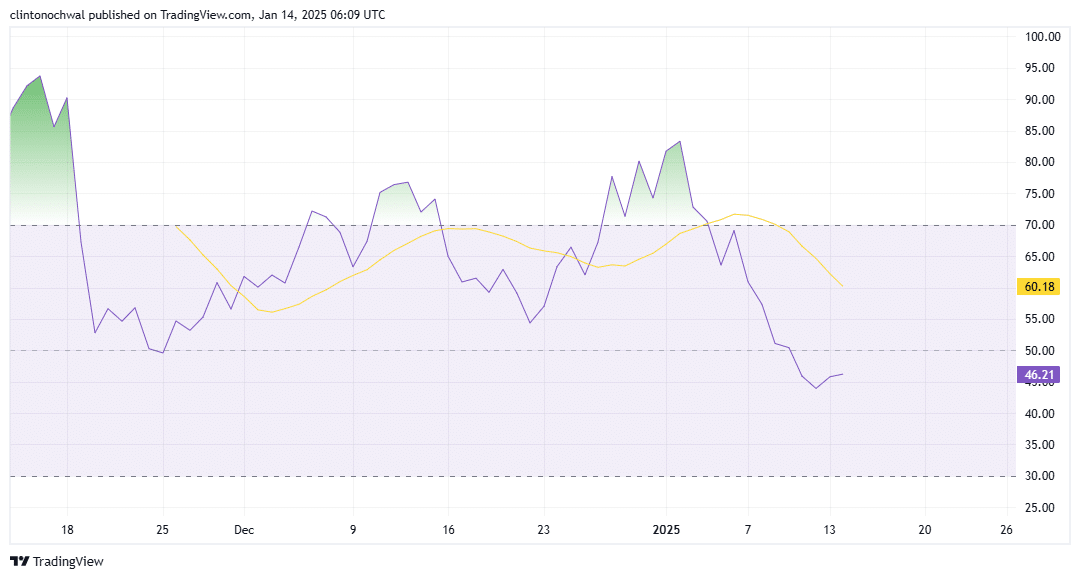Click the 25.00 label on price scale
This screenshot has width=1080, height=579.
[1041, 508]
